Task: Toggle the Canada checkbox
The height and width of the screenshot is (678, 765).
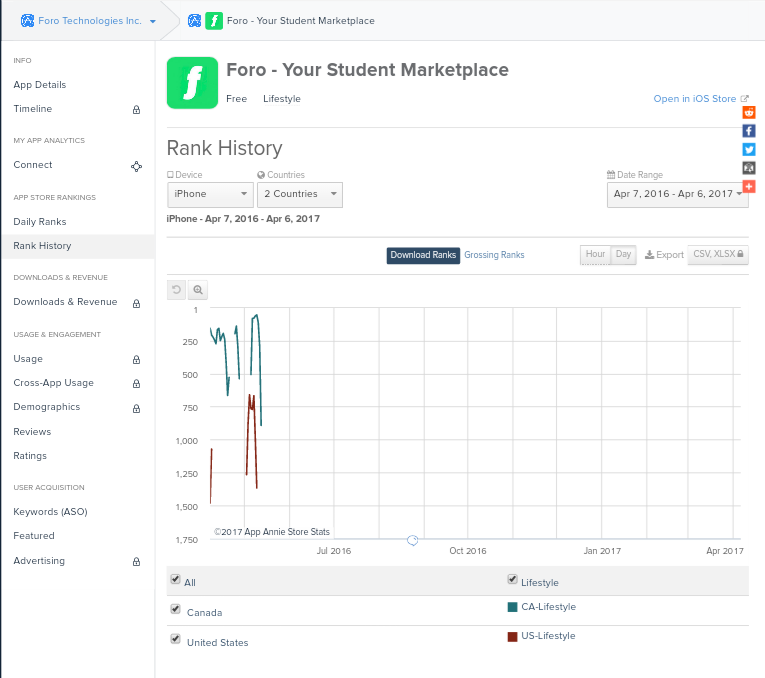Action: 176,609
